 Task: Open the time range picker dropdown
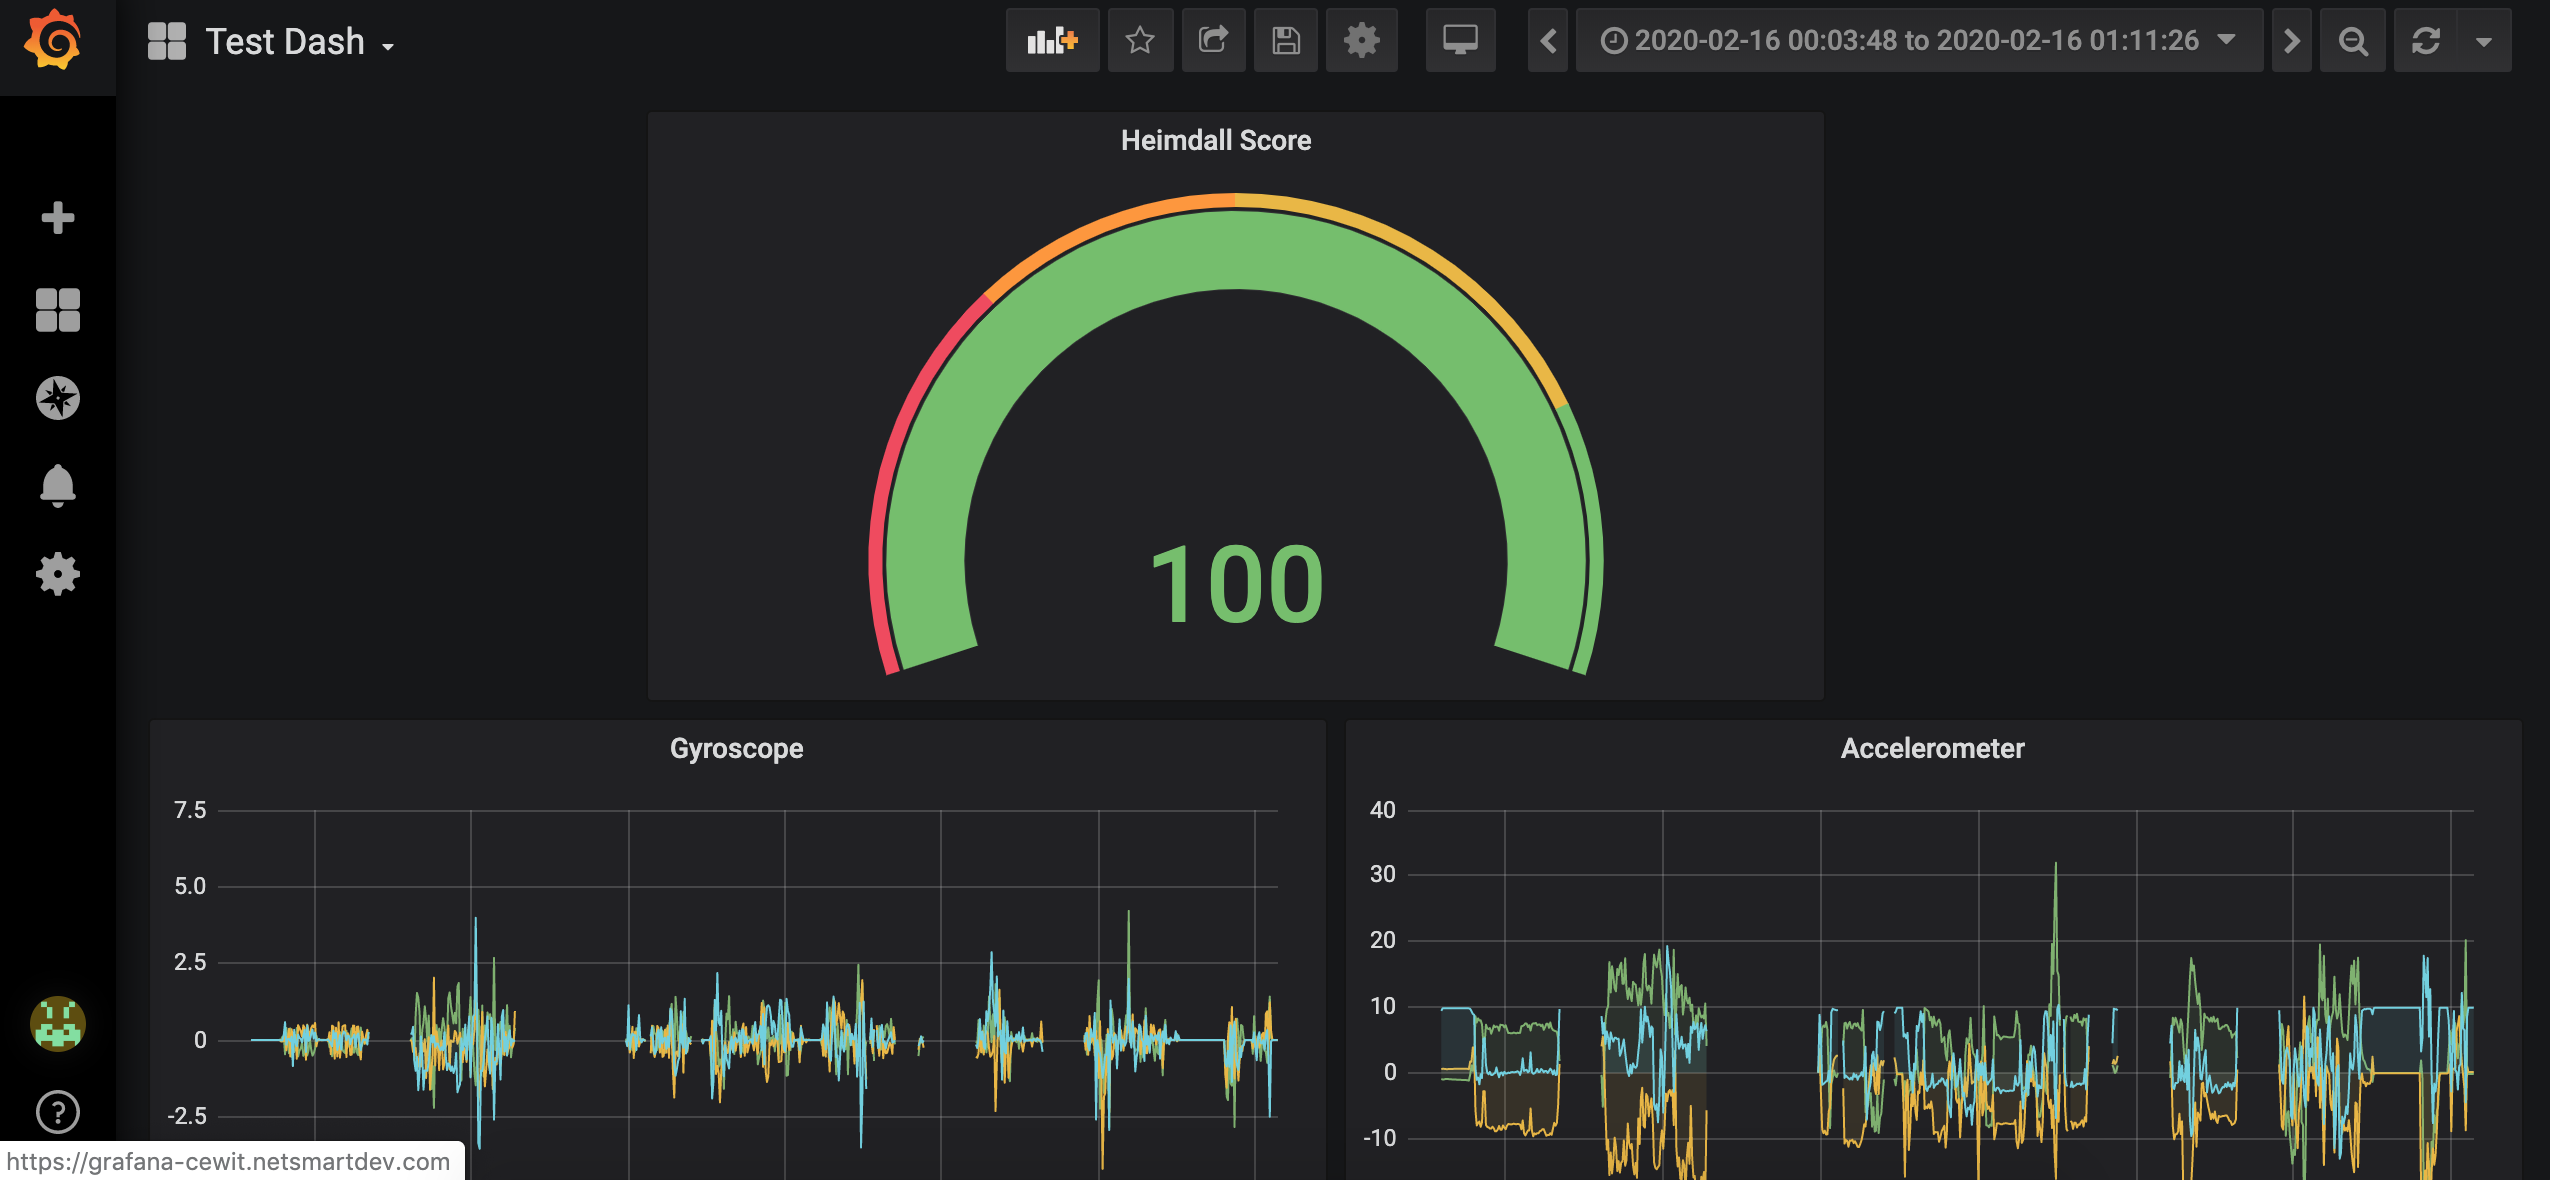point(1918,41)
